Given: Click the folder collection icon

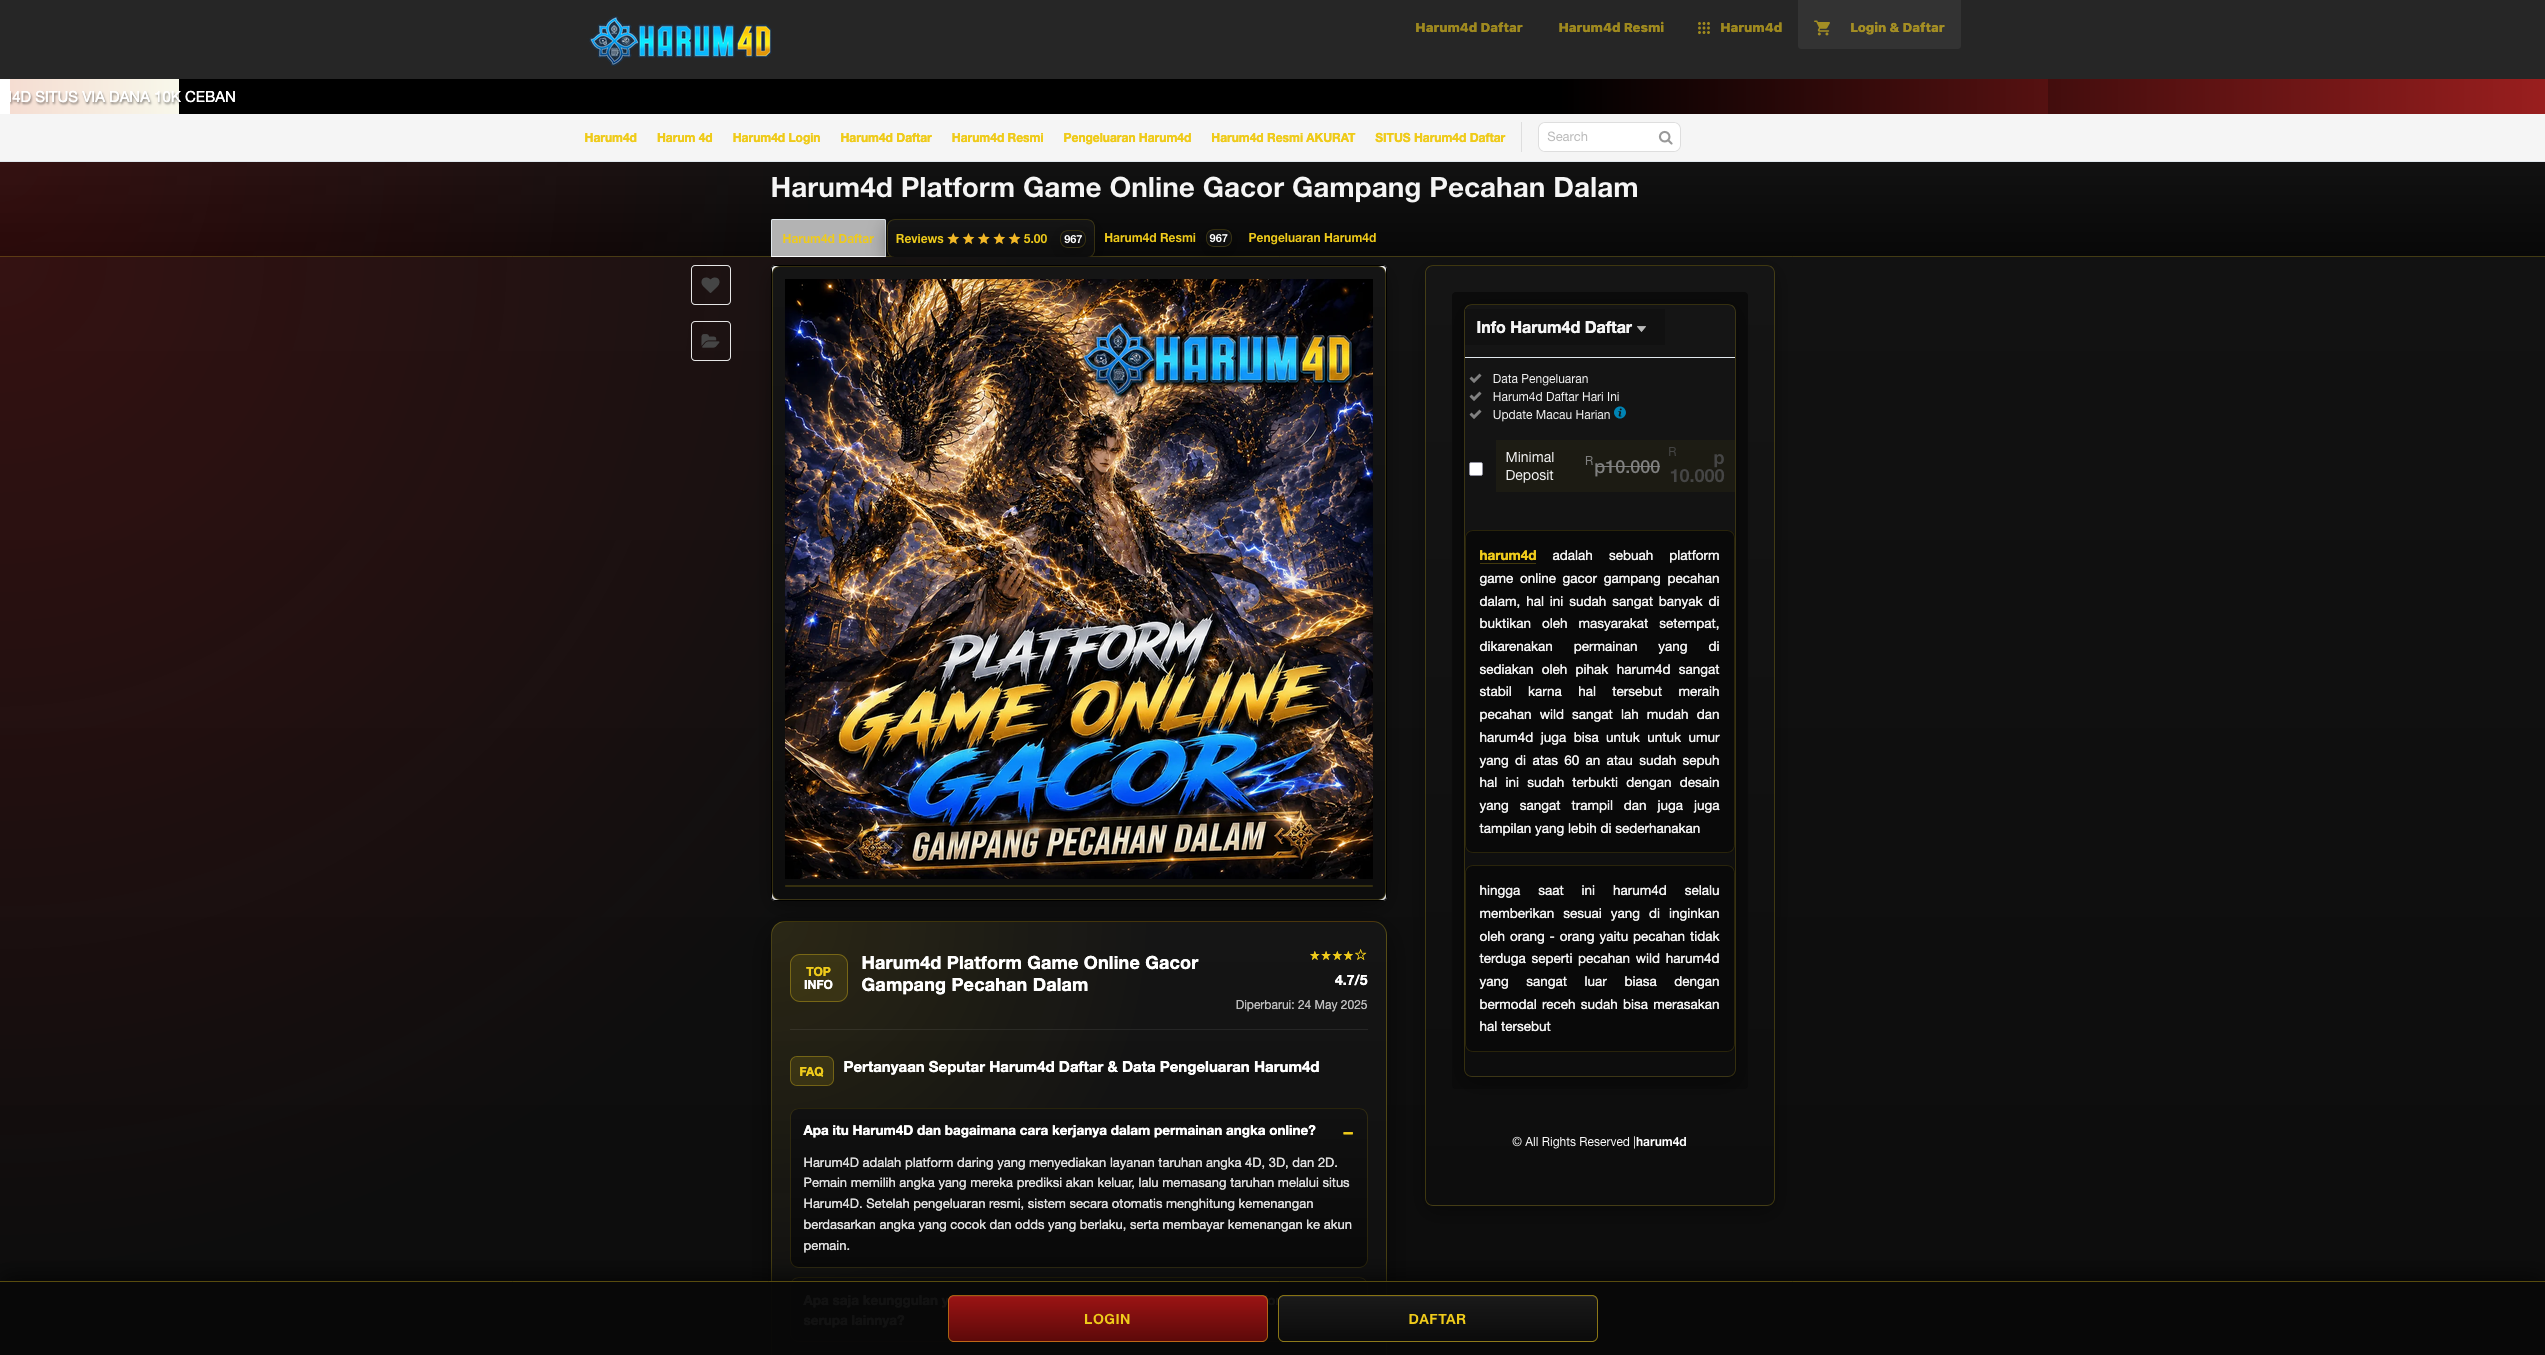Looking at the screenshot, I should click(x=710, y=341).
